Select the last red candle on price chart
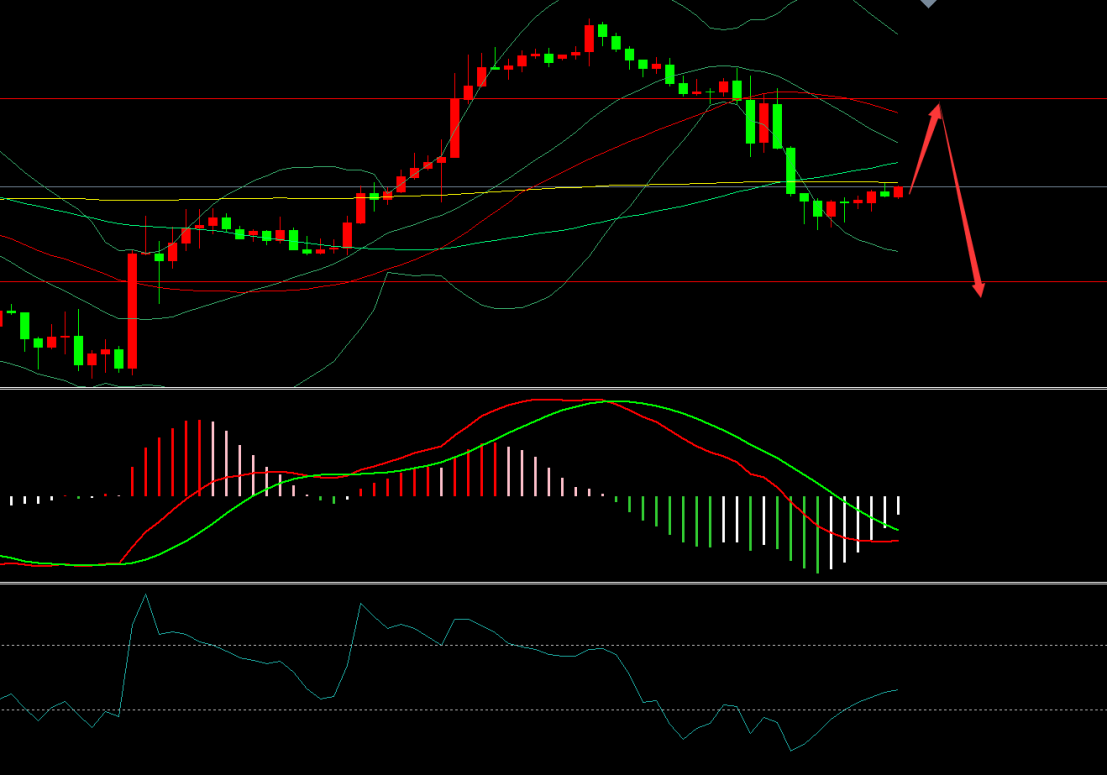Screen dimensions: 1108x776 coord(898,192)
